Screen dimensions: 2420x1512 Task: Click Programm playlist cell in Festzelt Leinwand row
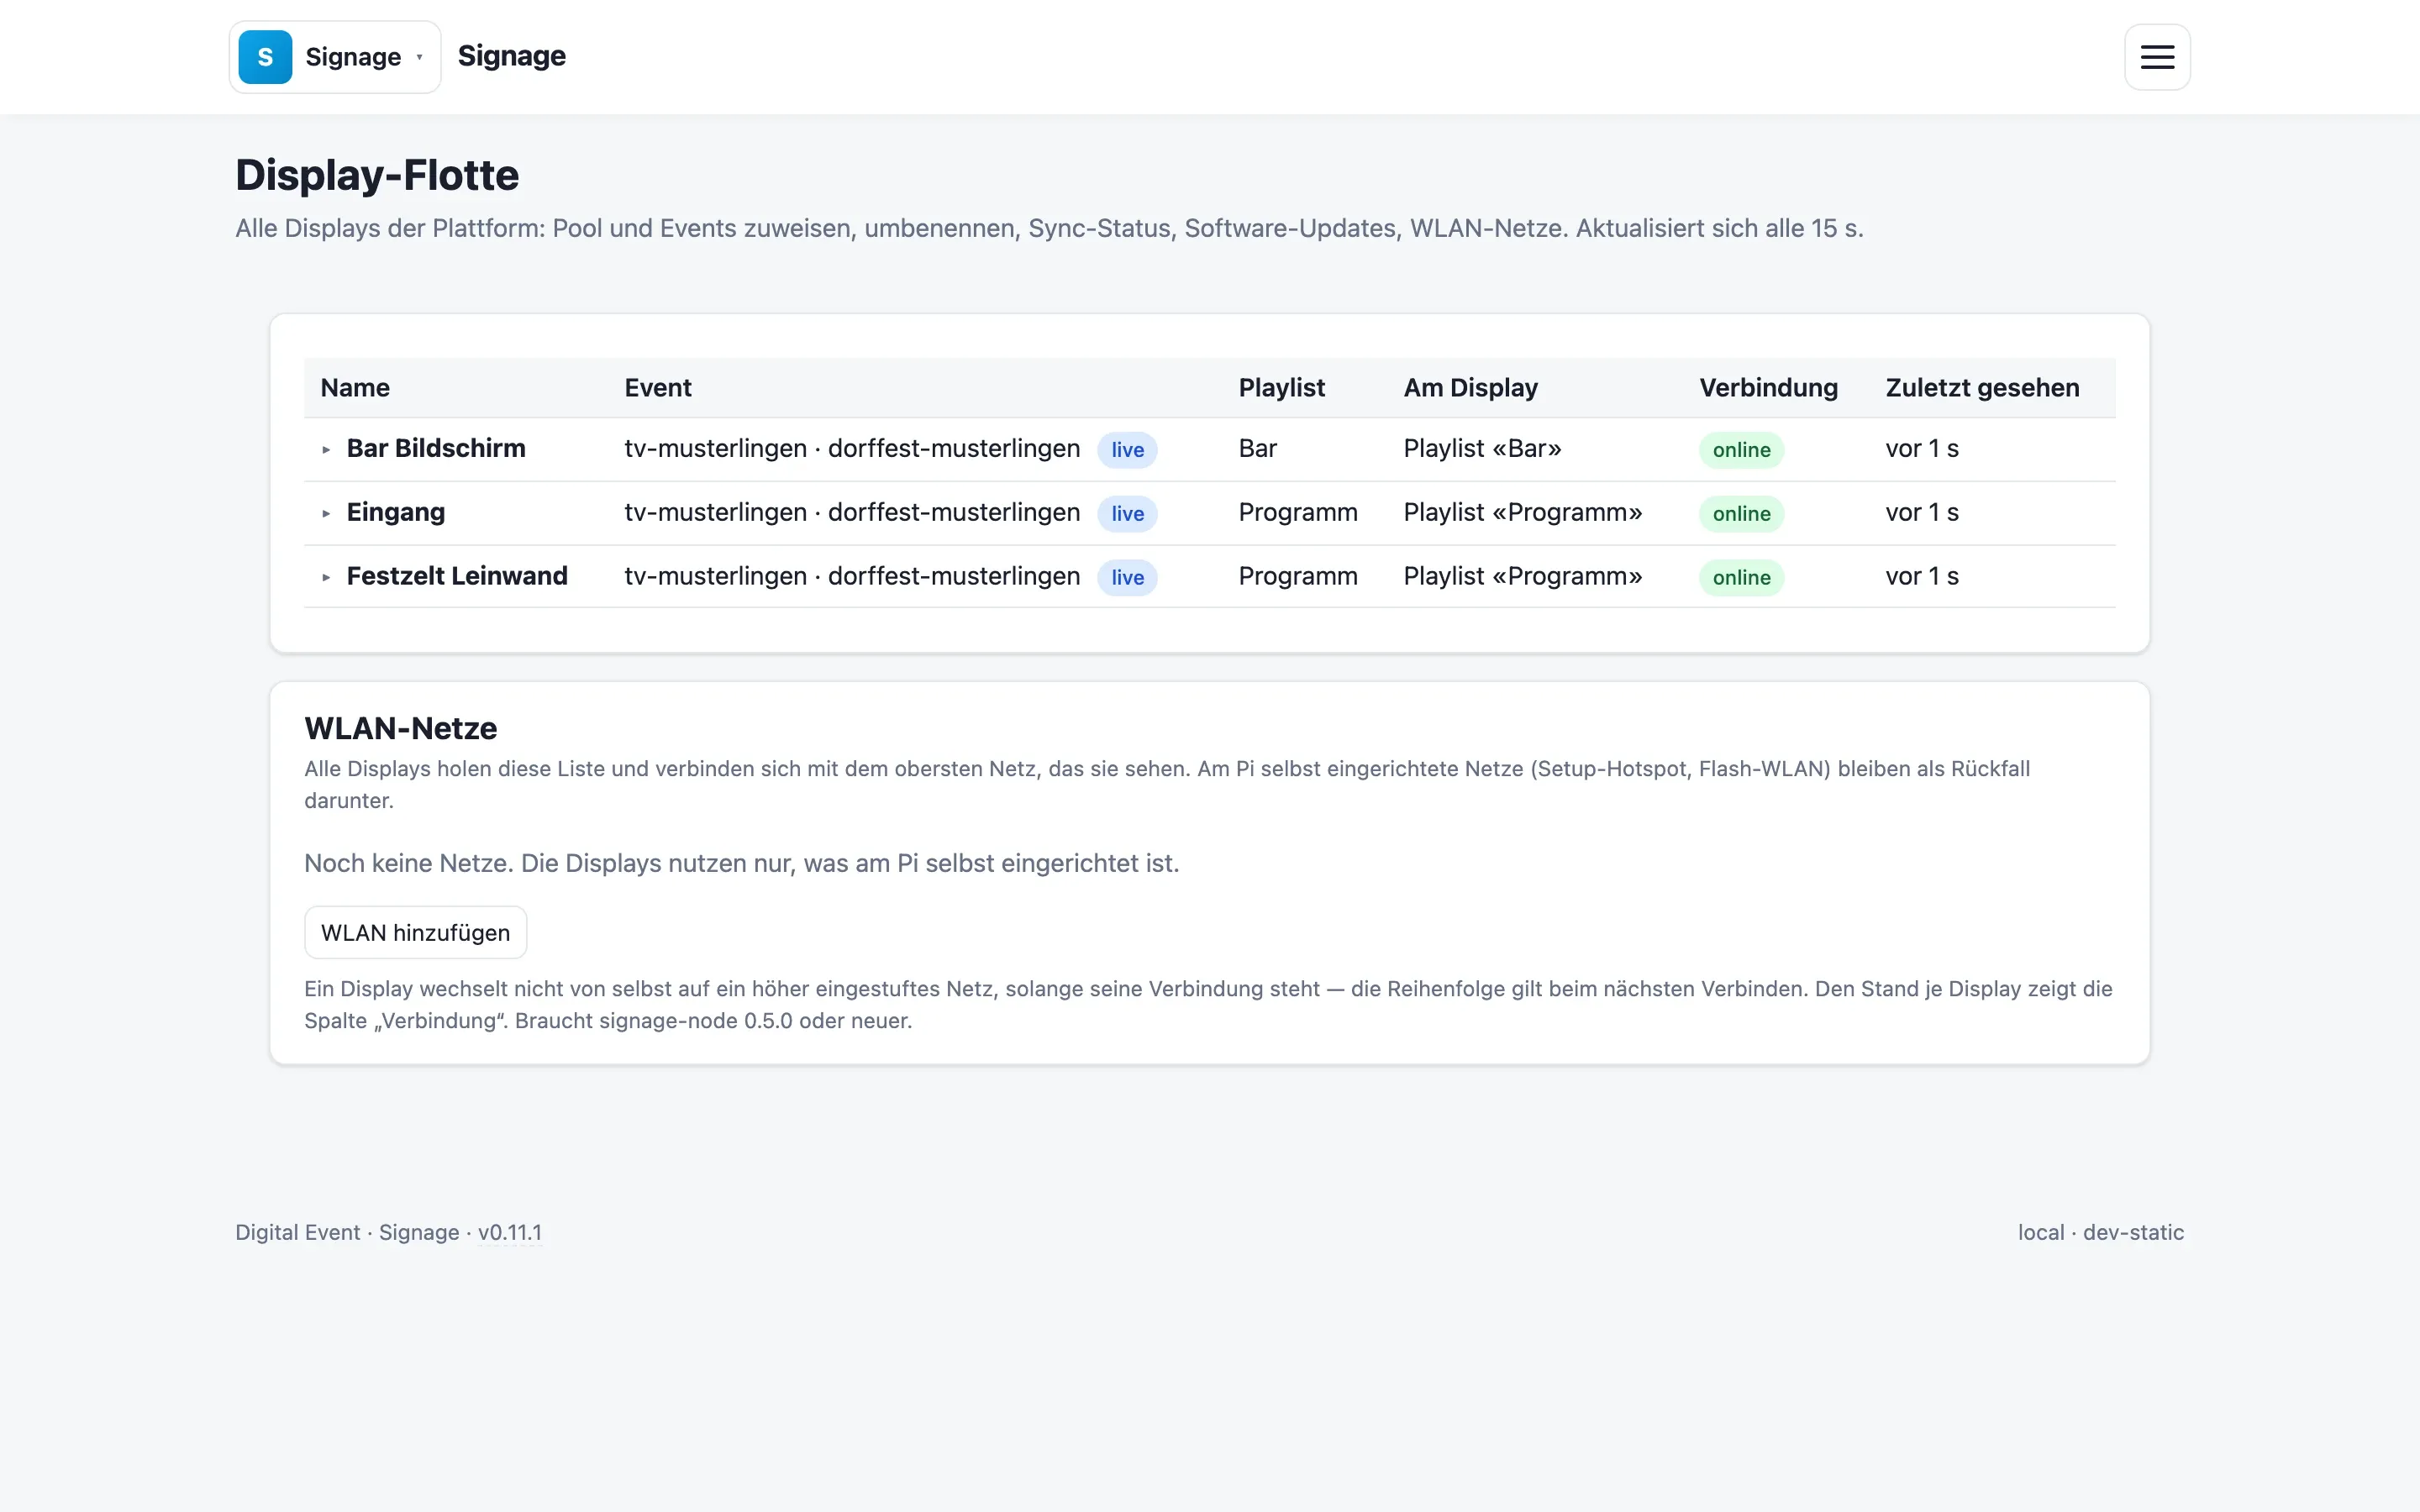[1298, 576]
